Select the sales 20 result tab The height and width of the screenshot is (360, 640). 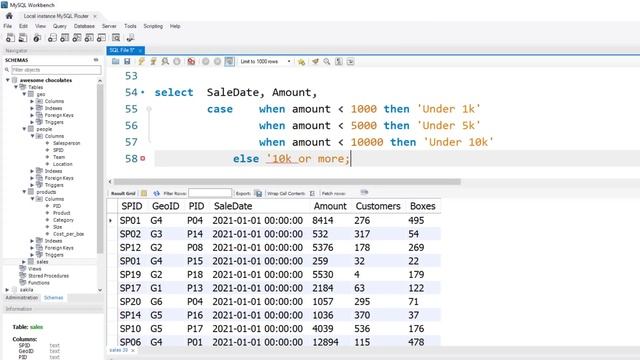(x=119, y=350)
